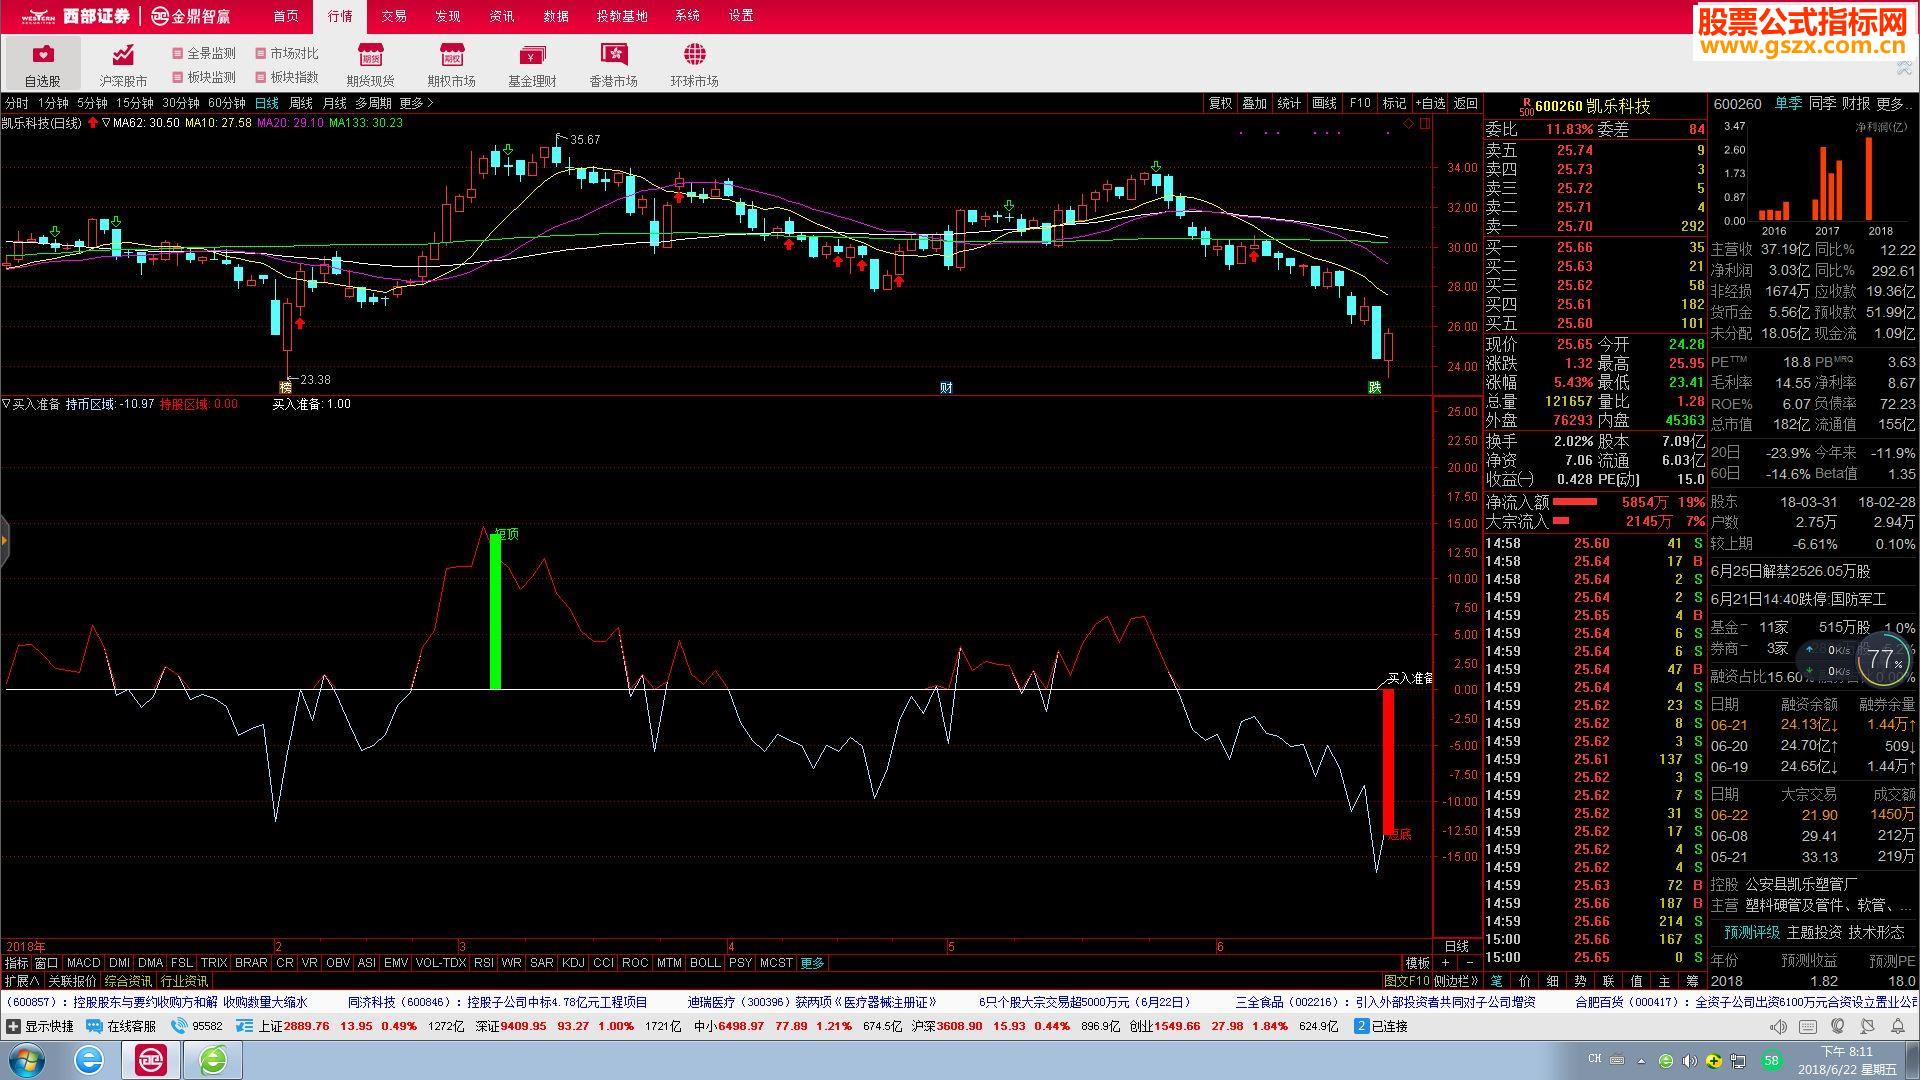Viewport: 1920px width, 1080px height.
Task: Click the 95582 phone hotline icon
Action: (179, 1026)
